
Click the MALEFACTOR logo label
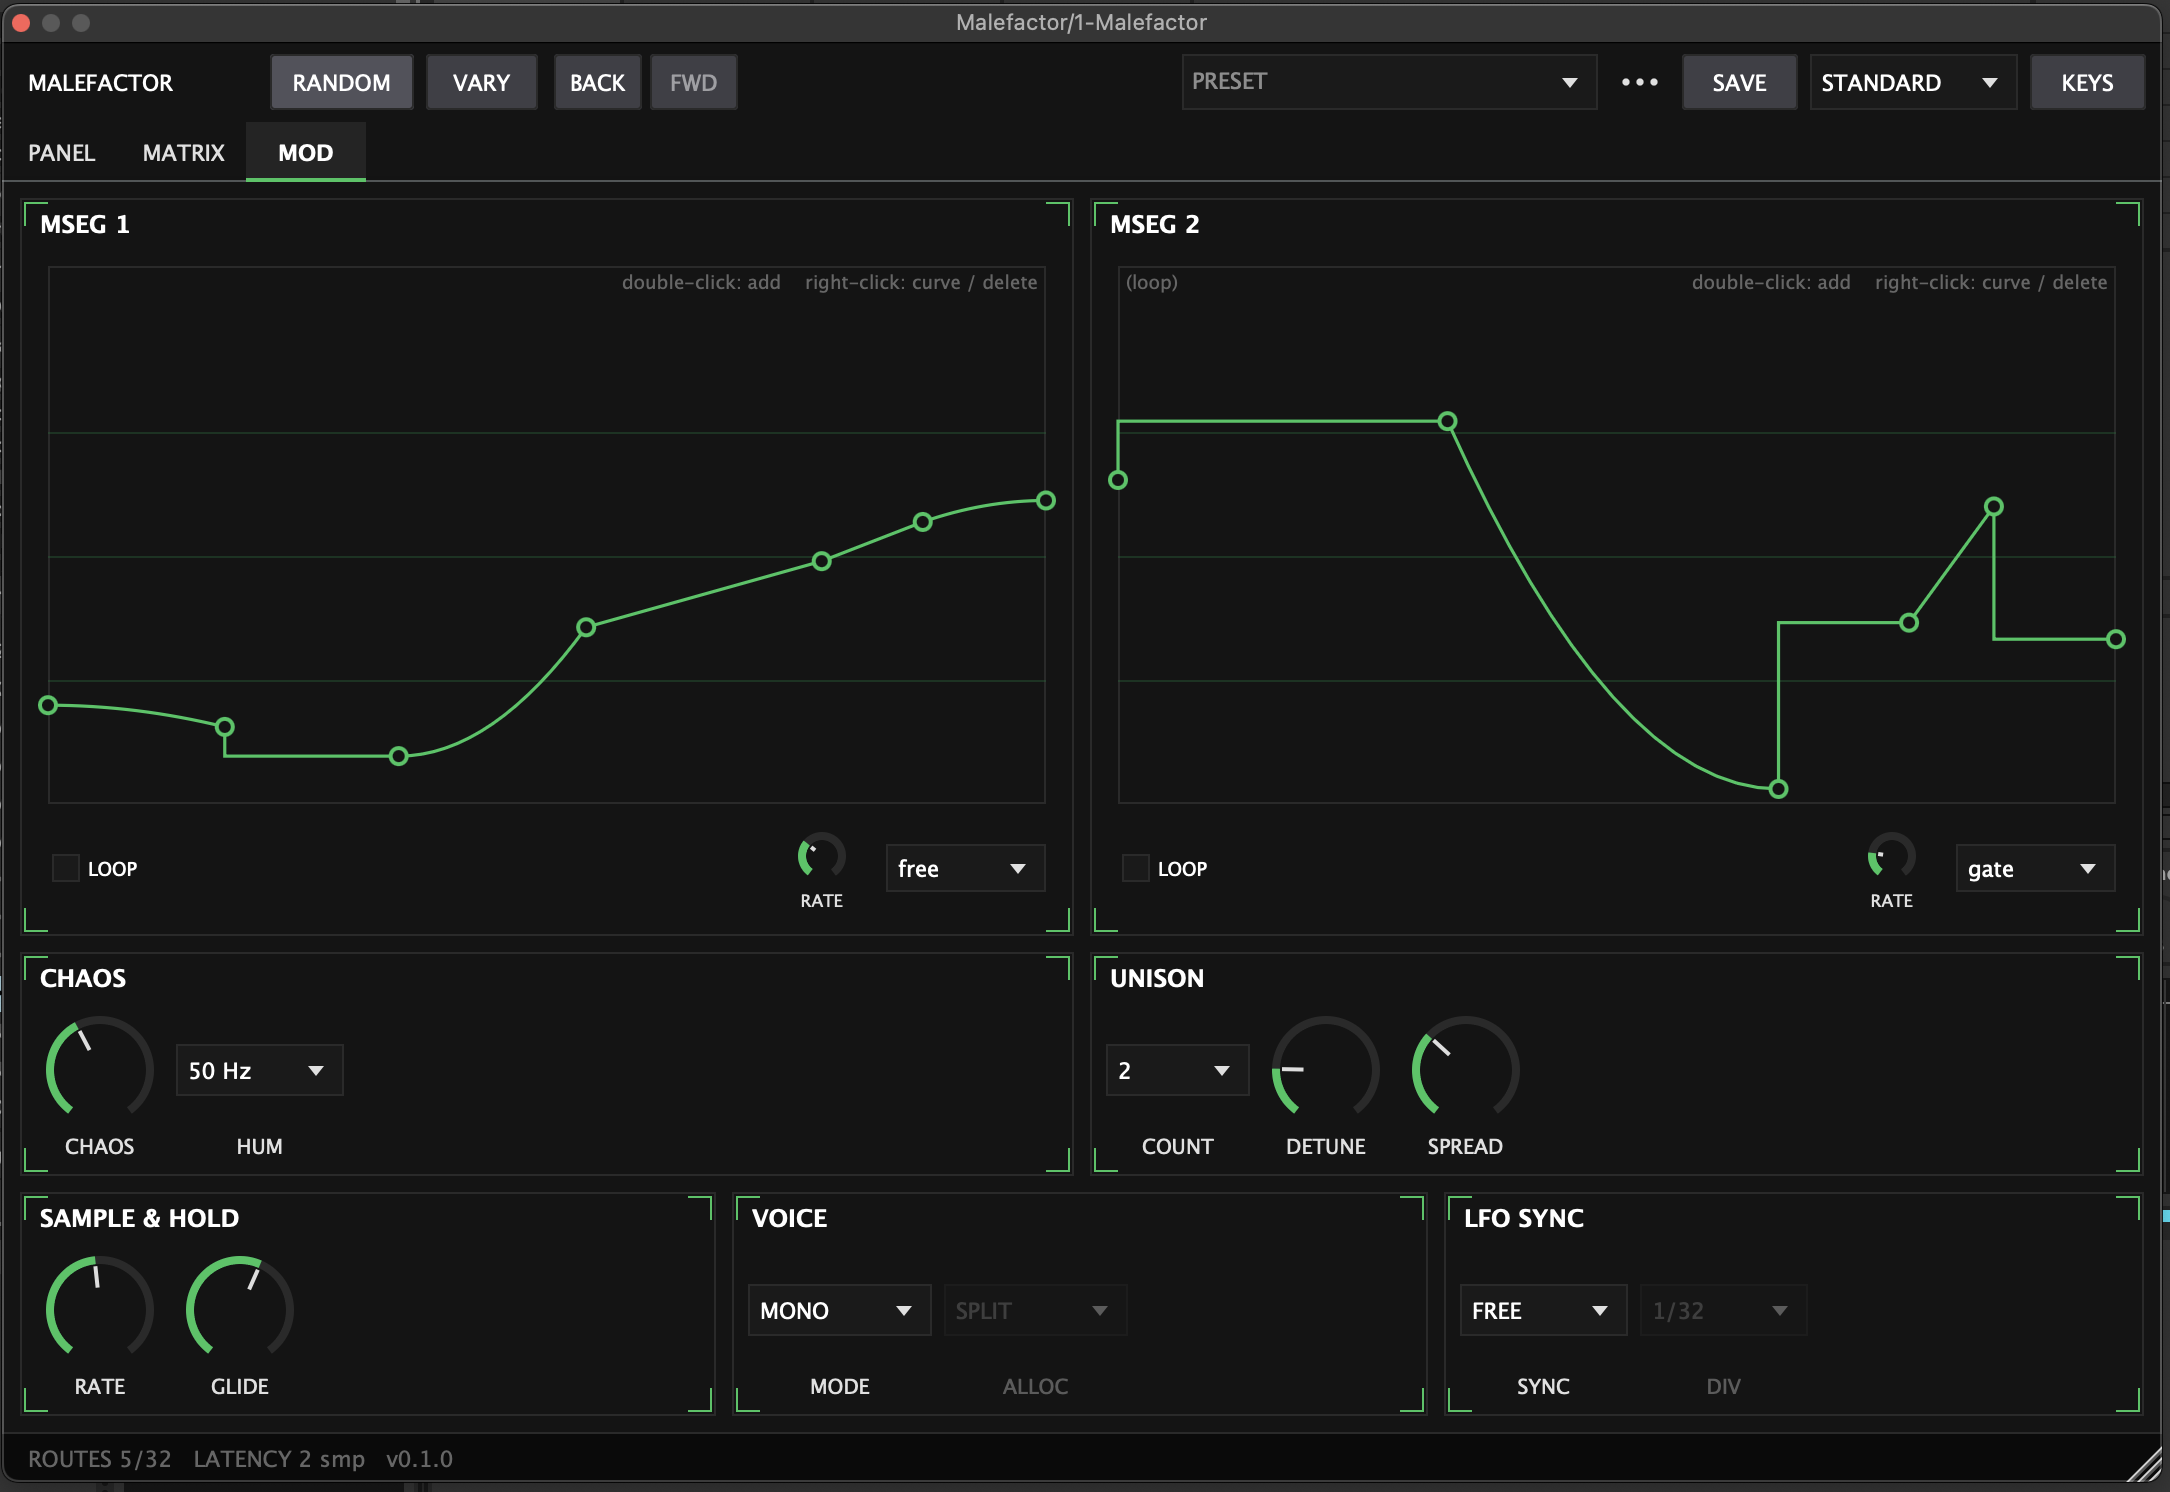tap(100, 83)
